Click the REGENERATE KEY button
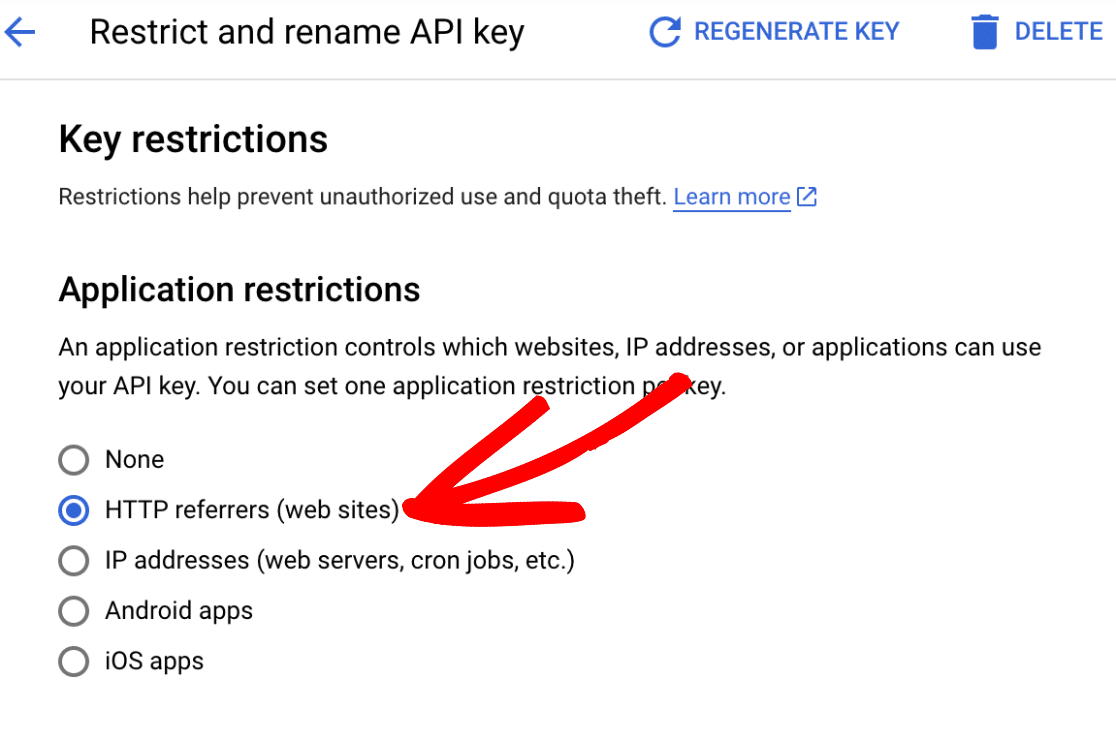1116x741 pixels. [x=795, y=31]
